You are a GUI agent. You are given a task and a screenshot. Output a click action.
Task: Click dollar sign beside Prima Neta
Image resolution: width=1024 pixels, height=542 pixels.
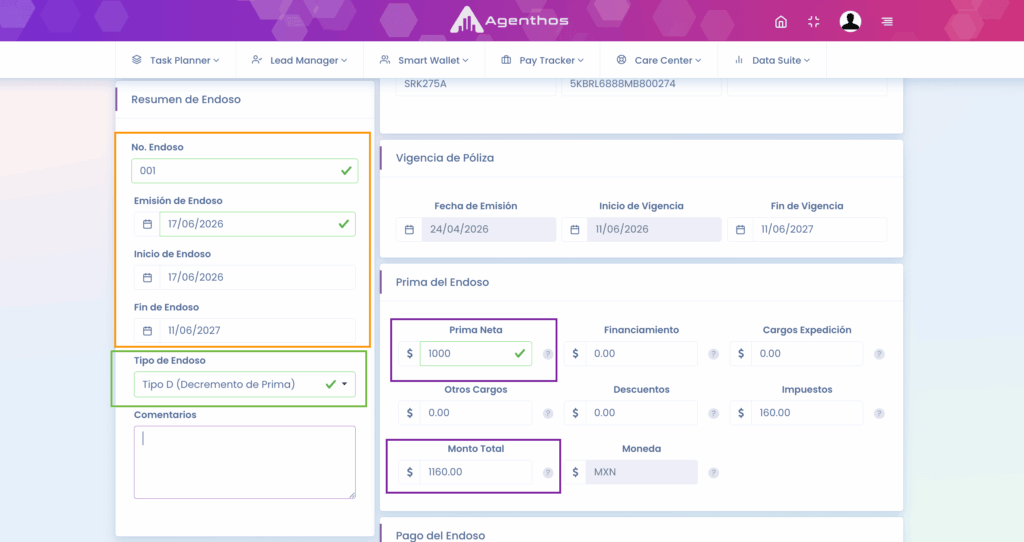(x=409, y=353)
